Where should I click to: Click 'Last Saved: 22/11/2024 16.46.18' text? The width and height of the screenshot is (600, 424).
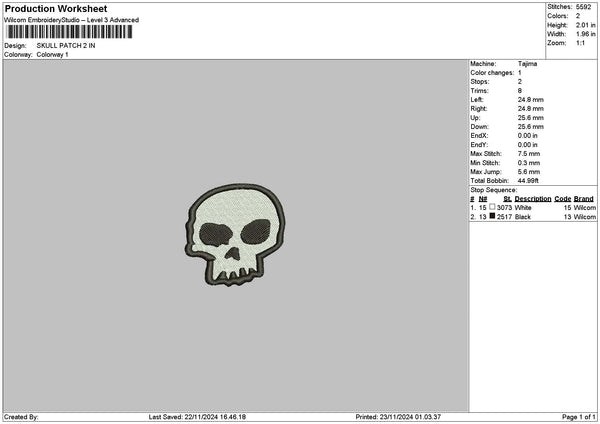pyautogui.click(x=197, y=417)
